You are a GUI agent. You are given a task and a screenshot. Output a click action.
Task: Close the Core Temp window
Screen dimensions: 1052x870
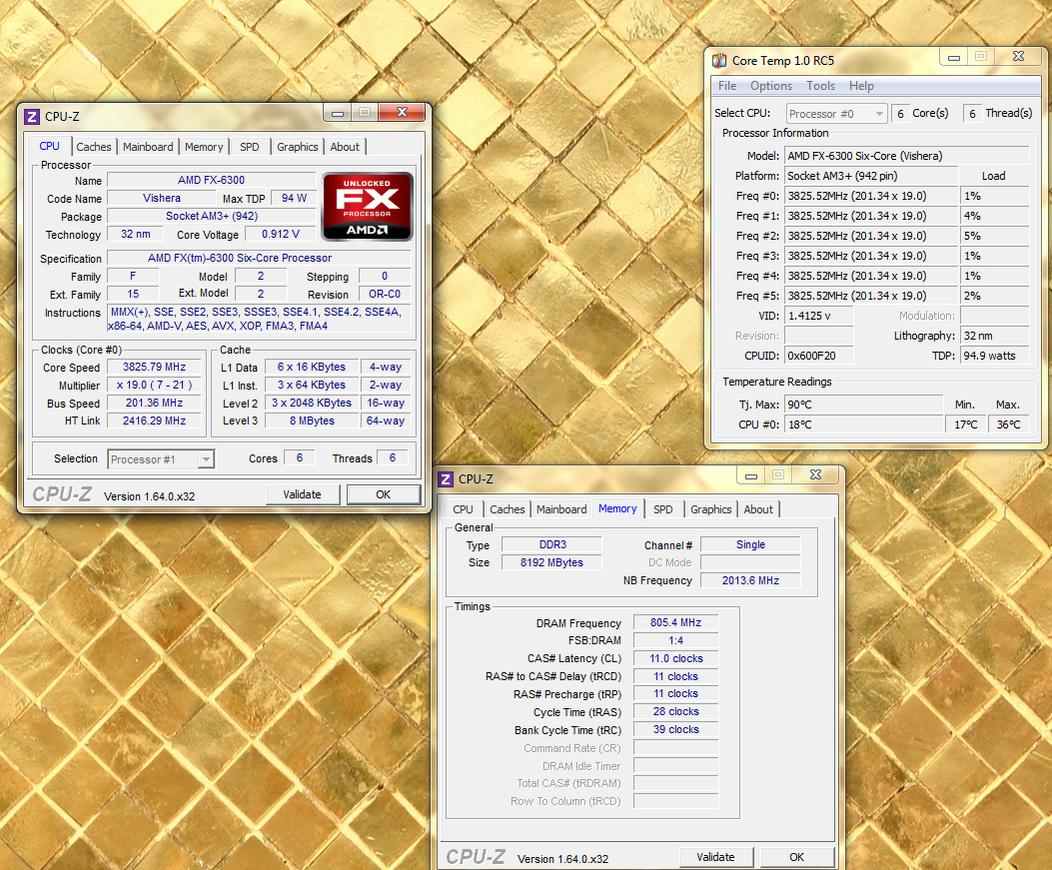click(1018, 56)
